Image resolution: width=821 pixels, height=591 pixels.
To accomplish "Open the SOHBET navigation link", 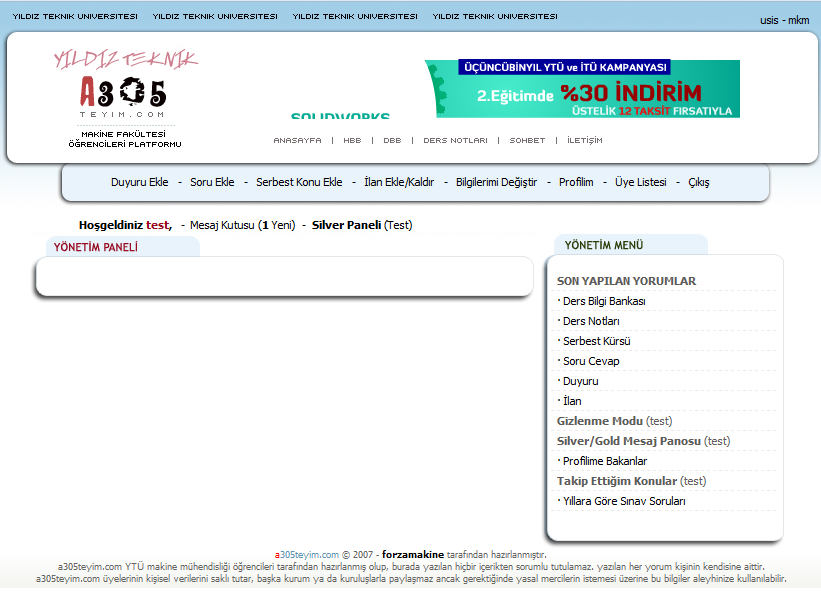I will click(x=527, y=140).
